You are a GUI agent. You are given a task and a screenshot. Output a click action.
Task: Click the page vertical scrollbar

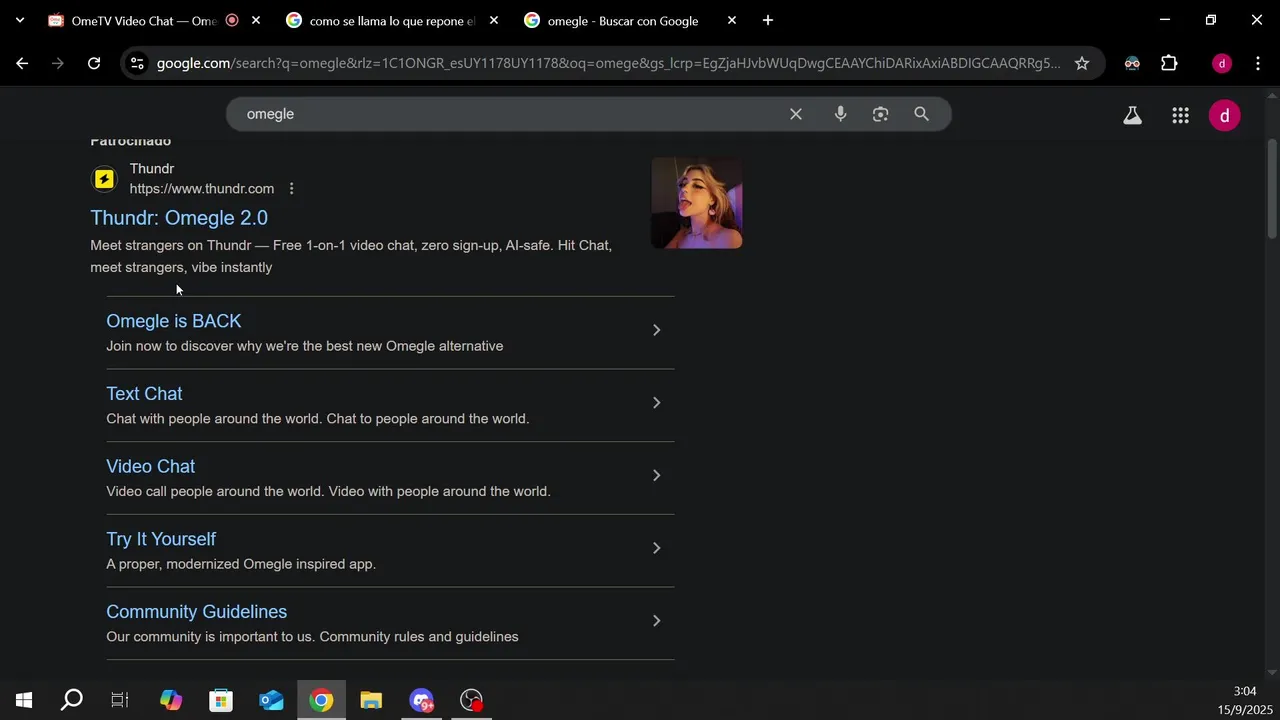pyautogui.click(x=1272, y=190)
